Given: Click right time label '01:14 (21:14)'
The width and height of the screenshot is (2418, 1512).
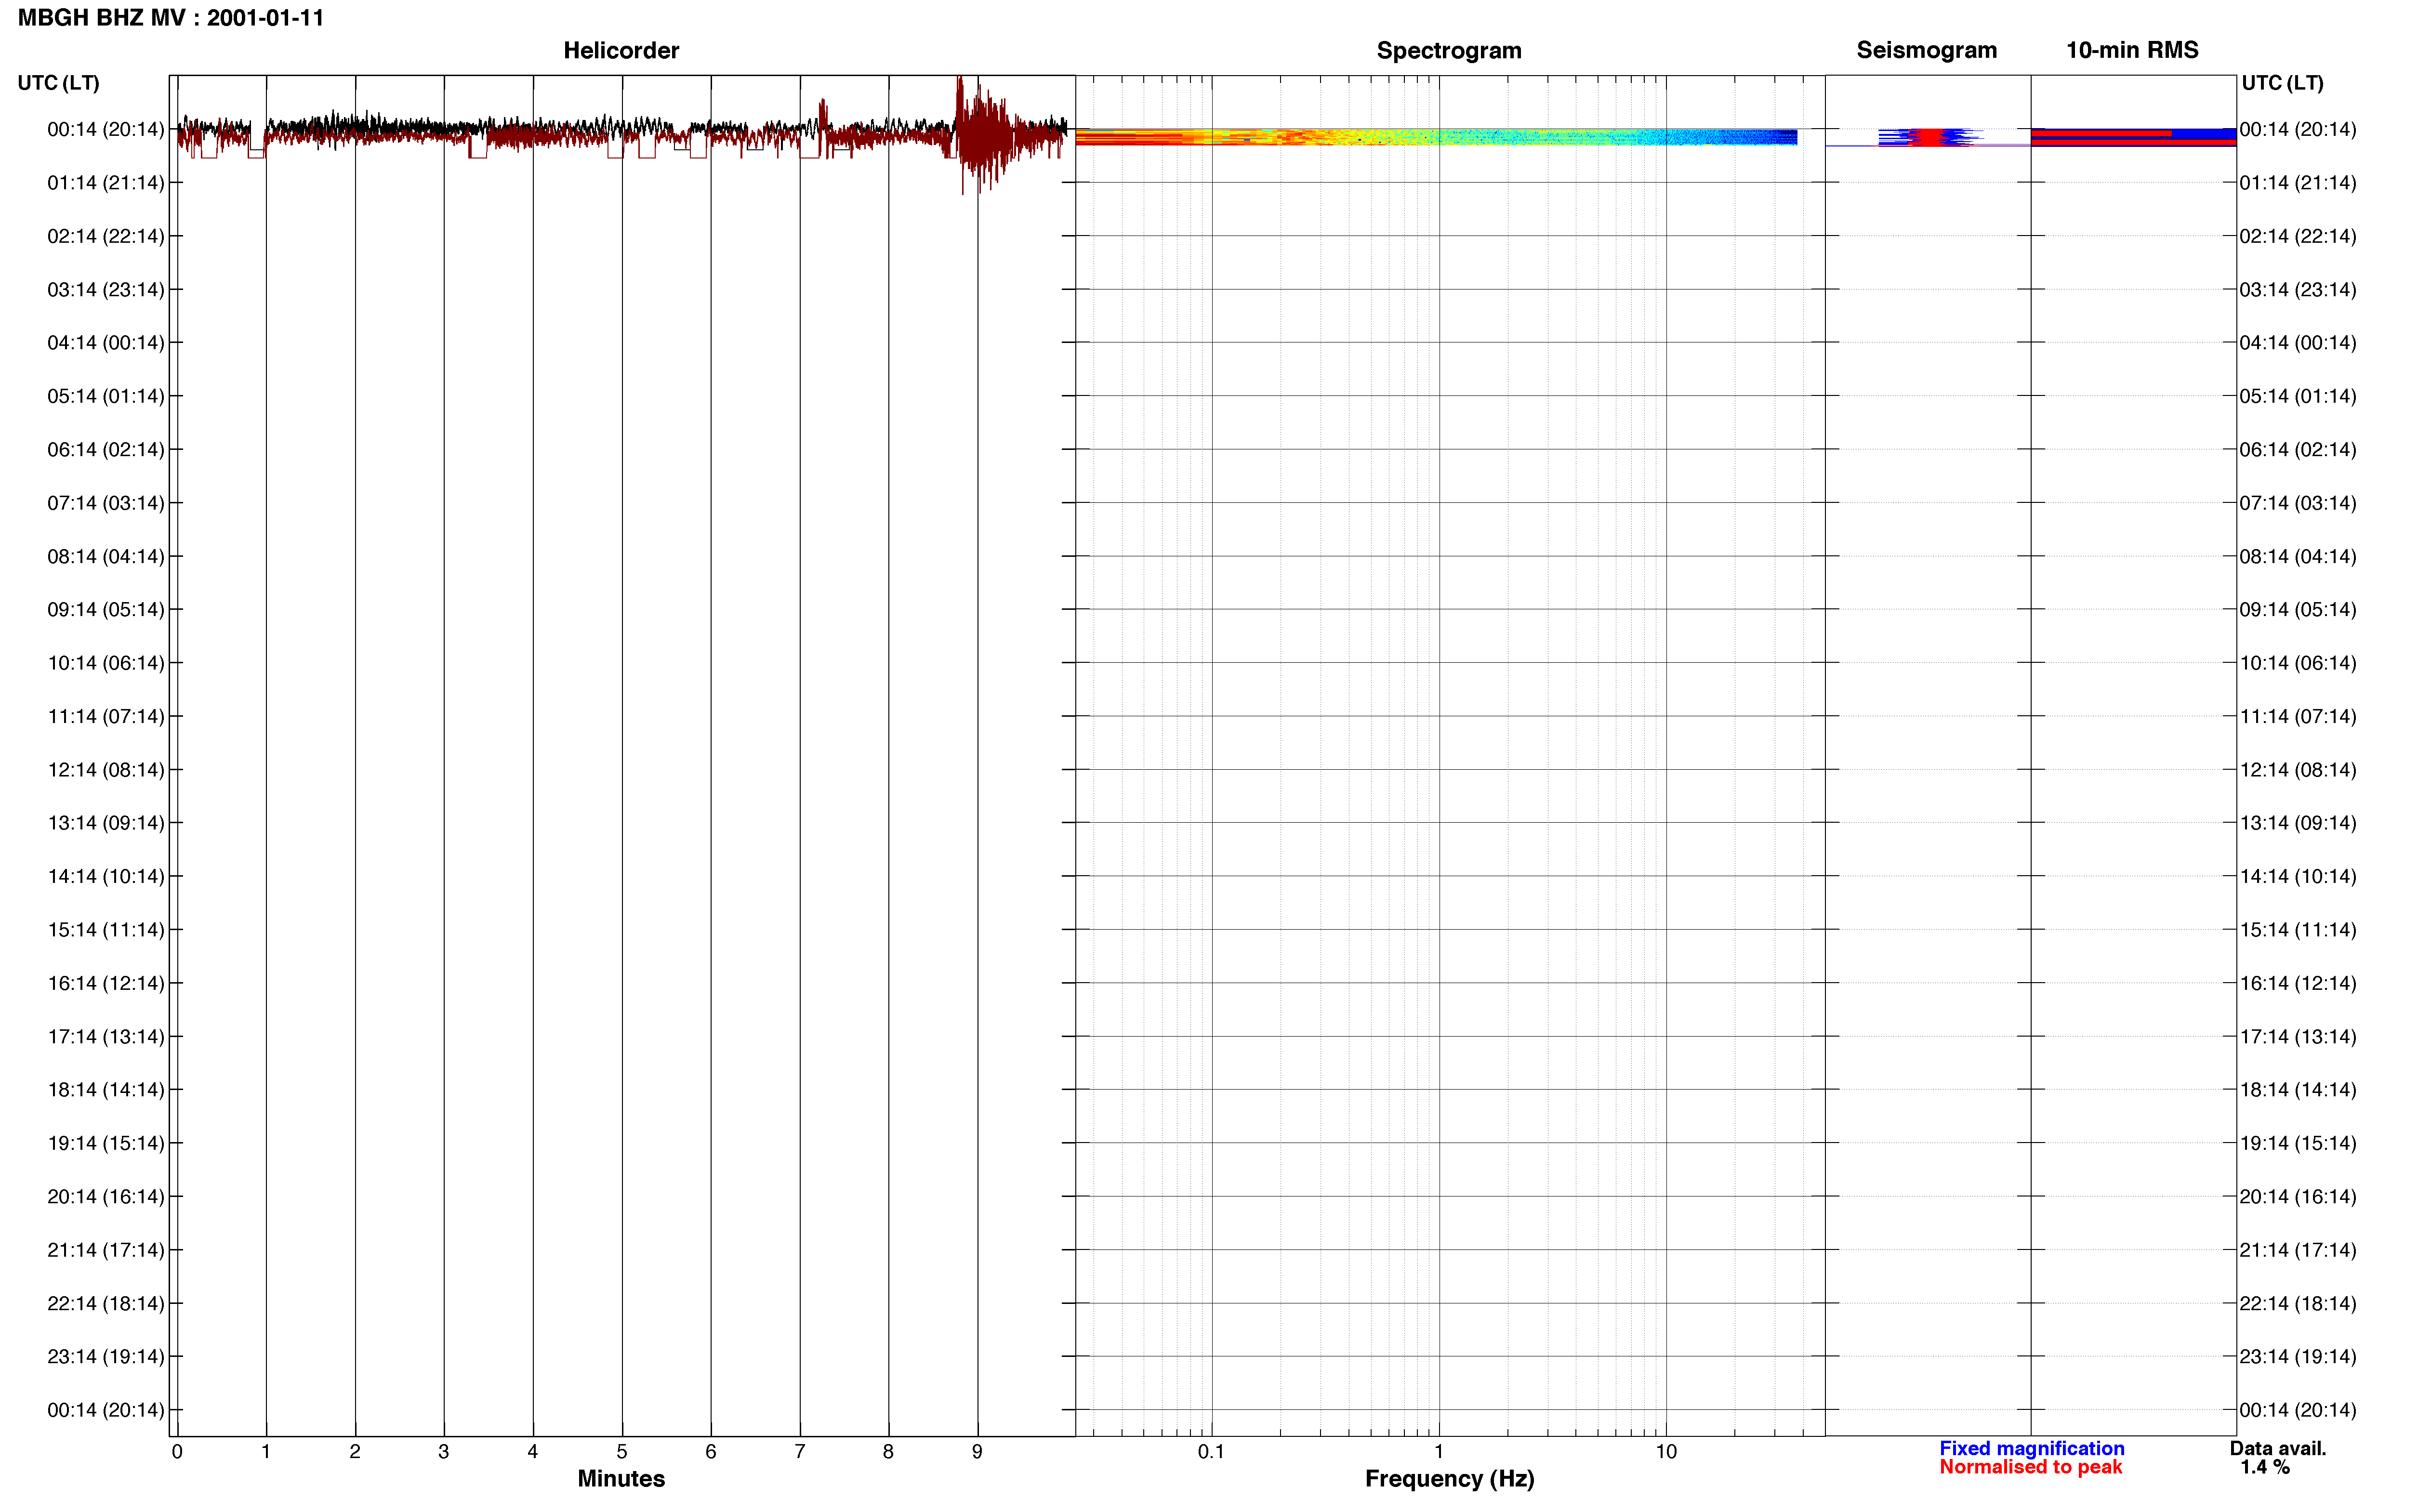Looking at the screenshot, I should click(x=2297, y=183).
